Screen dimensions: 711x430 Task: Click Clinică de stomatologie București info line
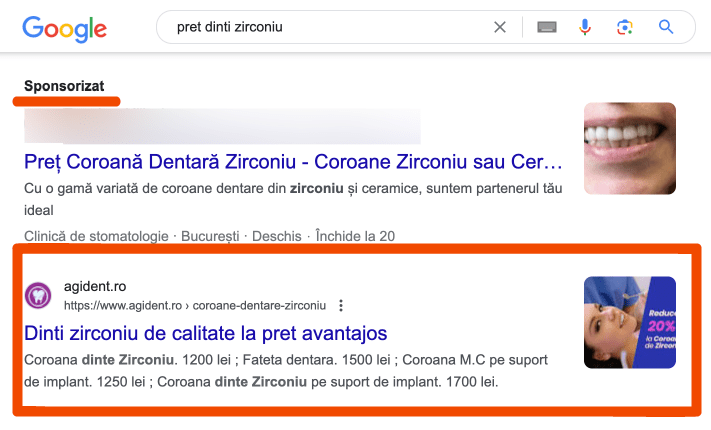tap(209, 236)
